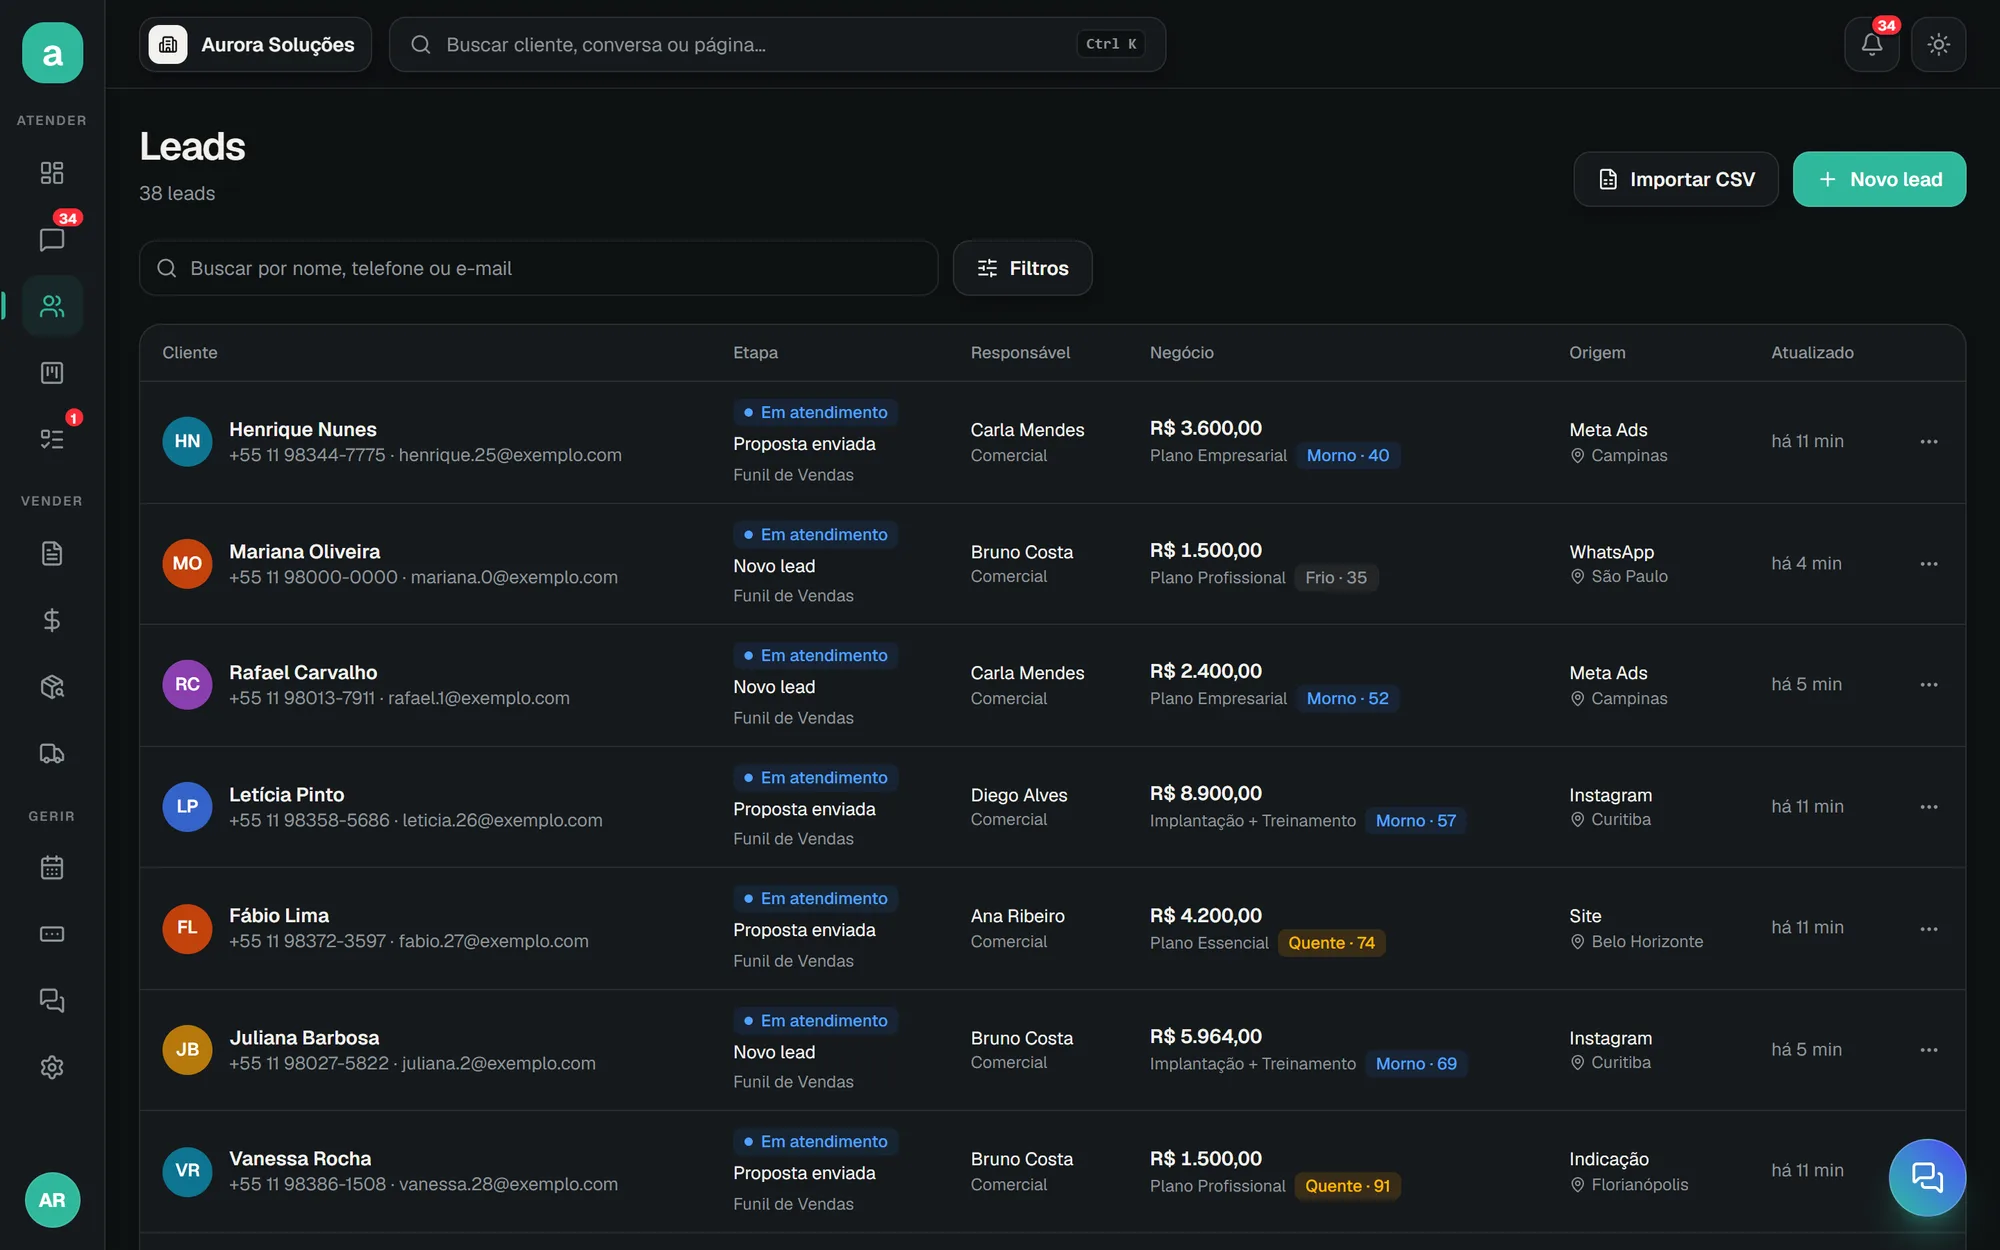Switch company via Aurora Soluções selector
The height and width of the screenshot is (1250, 2000).
[x=255, y=44]
